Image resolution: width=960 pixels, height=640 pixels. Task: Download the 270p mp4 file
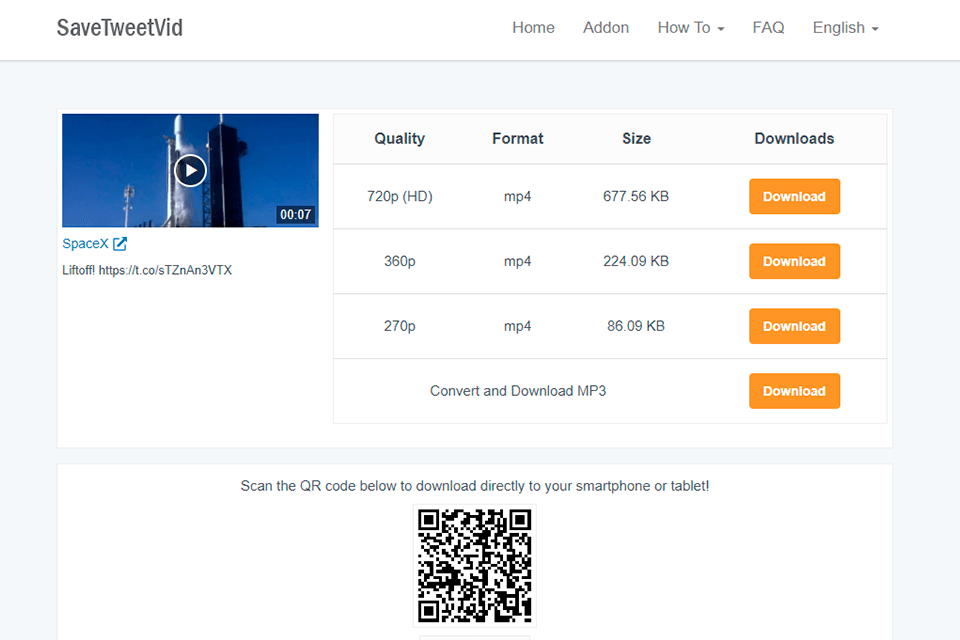pyautogui.click(x=794, y=326)
